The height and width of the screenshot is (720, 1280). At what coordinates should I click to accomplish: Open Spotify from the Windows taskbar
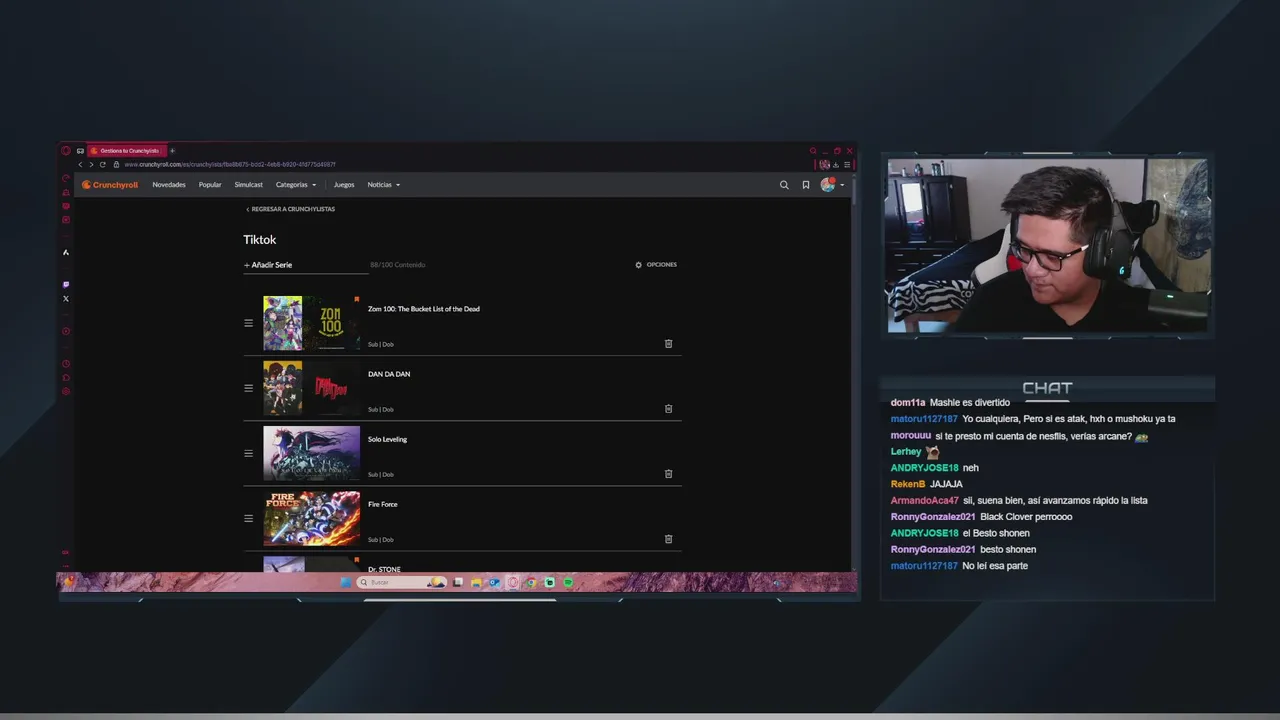pos(568,582)
